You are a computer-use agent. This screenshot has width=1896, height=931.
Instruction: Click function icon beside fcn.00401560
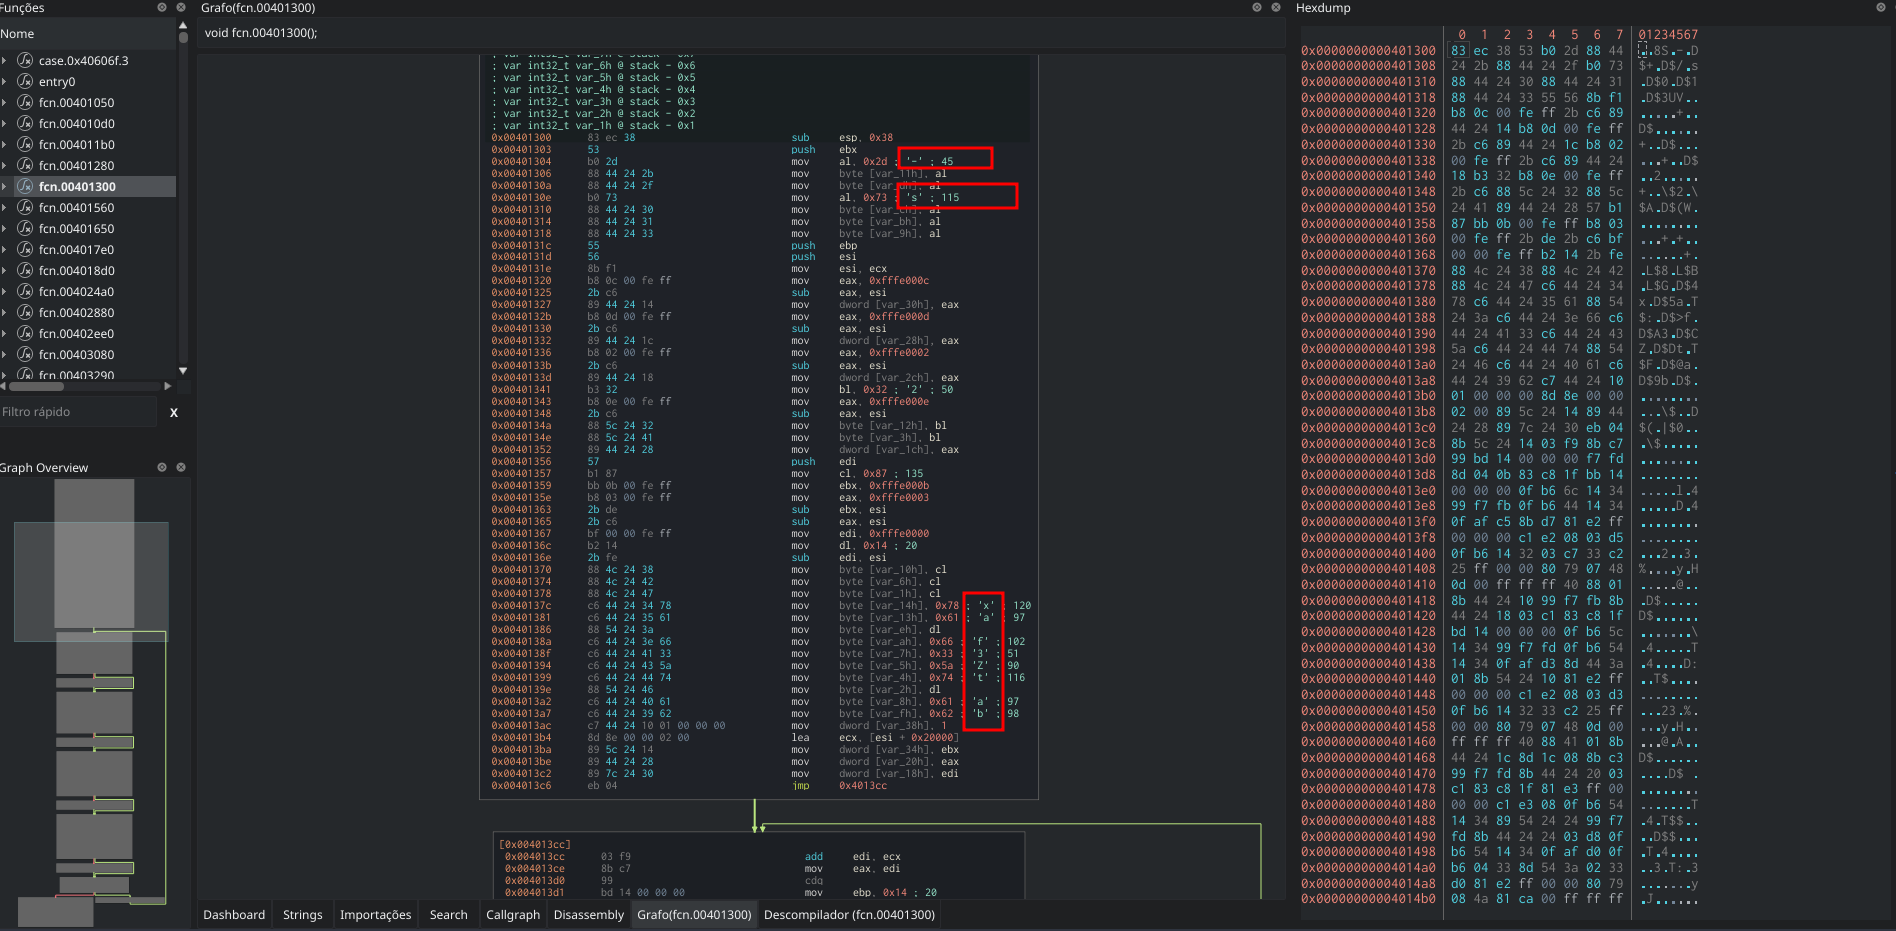25,207
